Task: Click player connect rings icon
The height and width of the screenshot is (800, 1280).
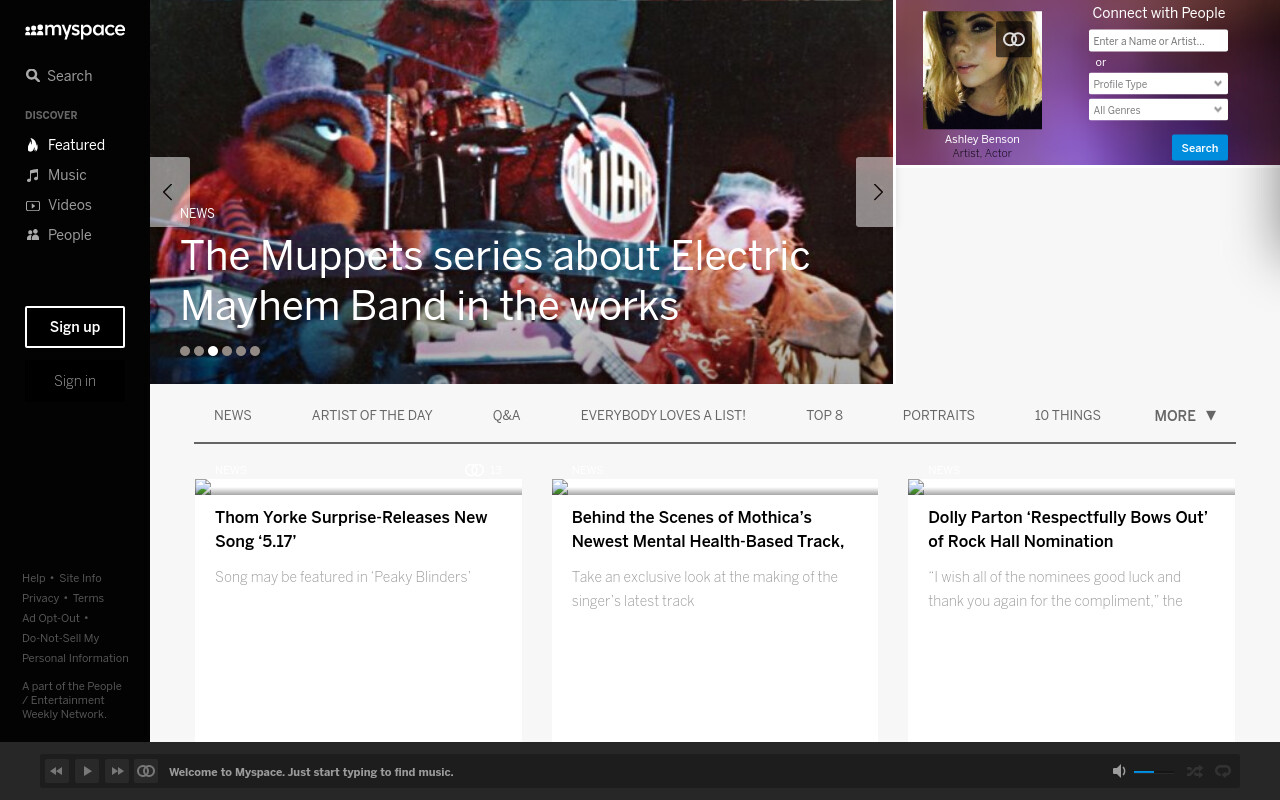Action: pos(146,771)
